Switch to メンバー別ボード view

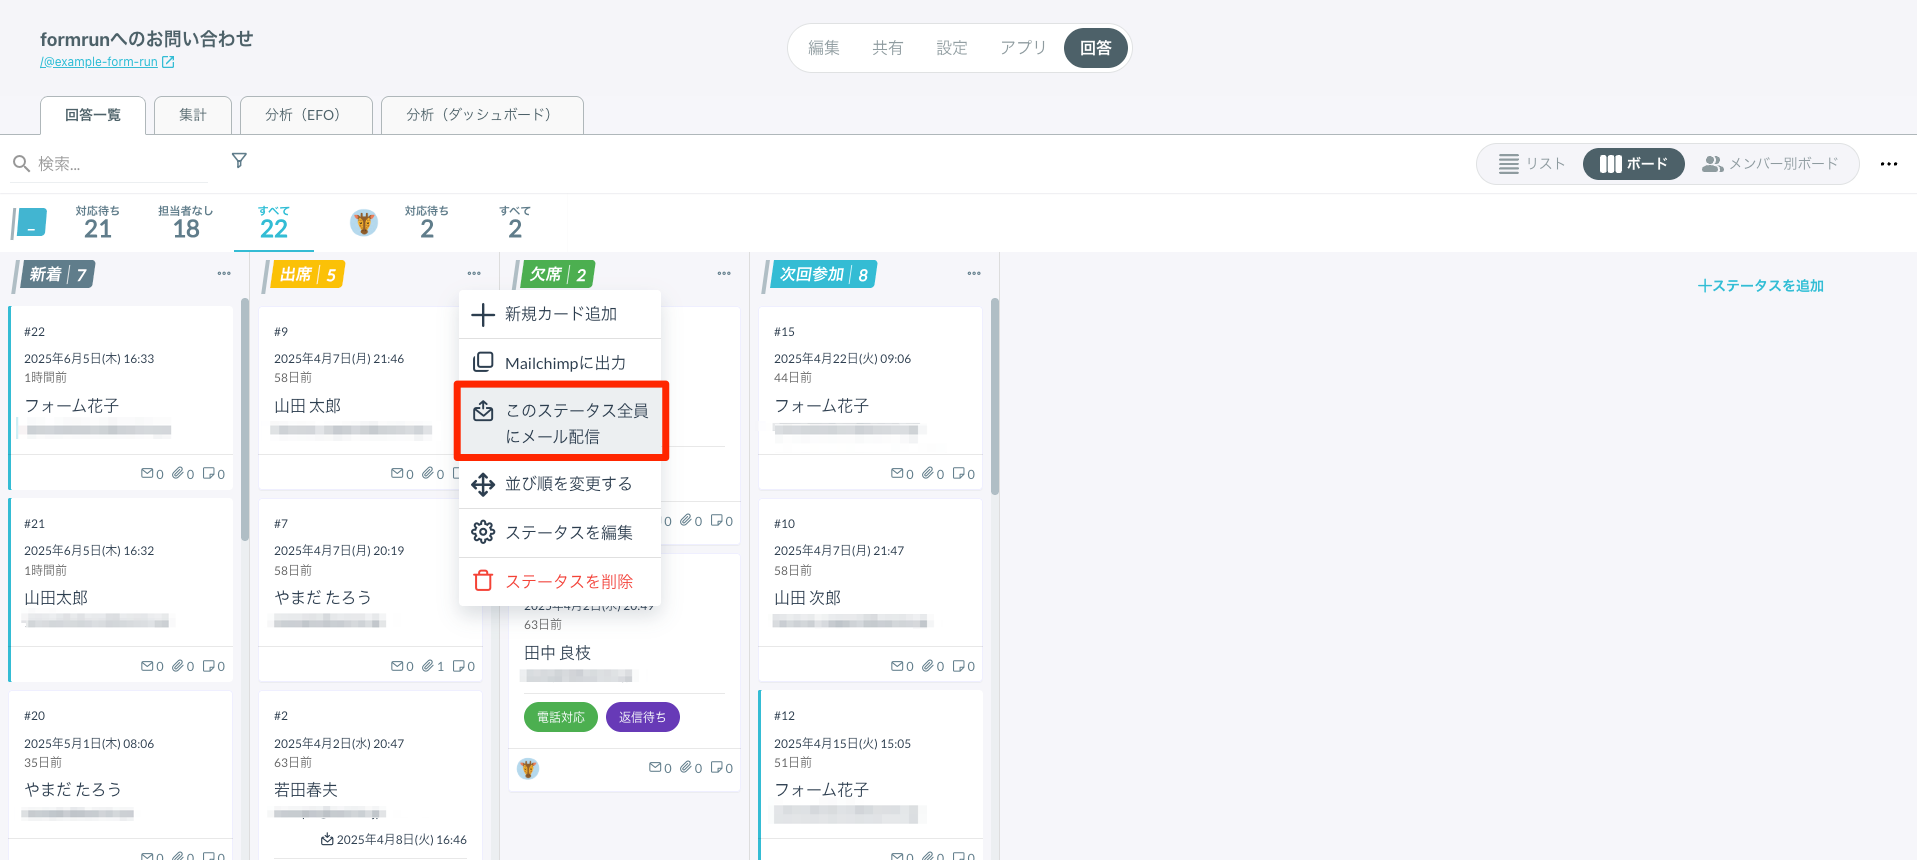1770,164
